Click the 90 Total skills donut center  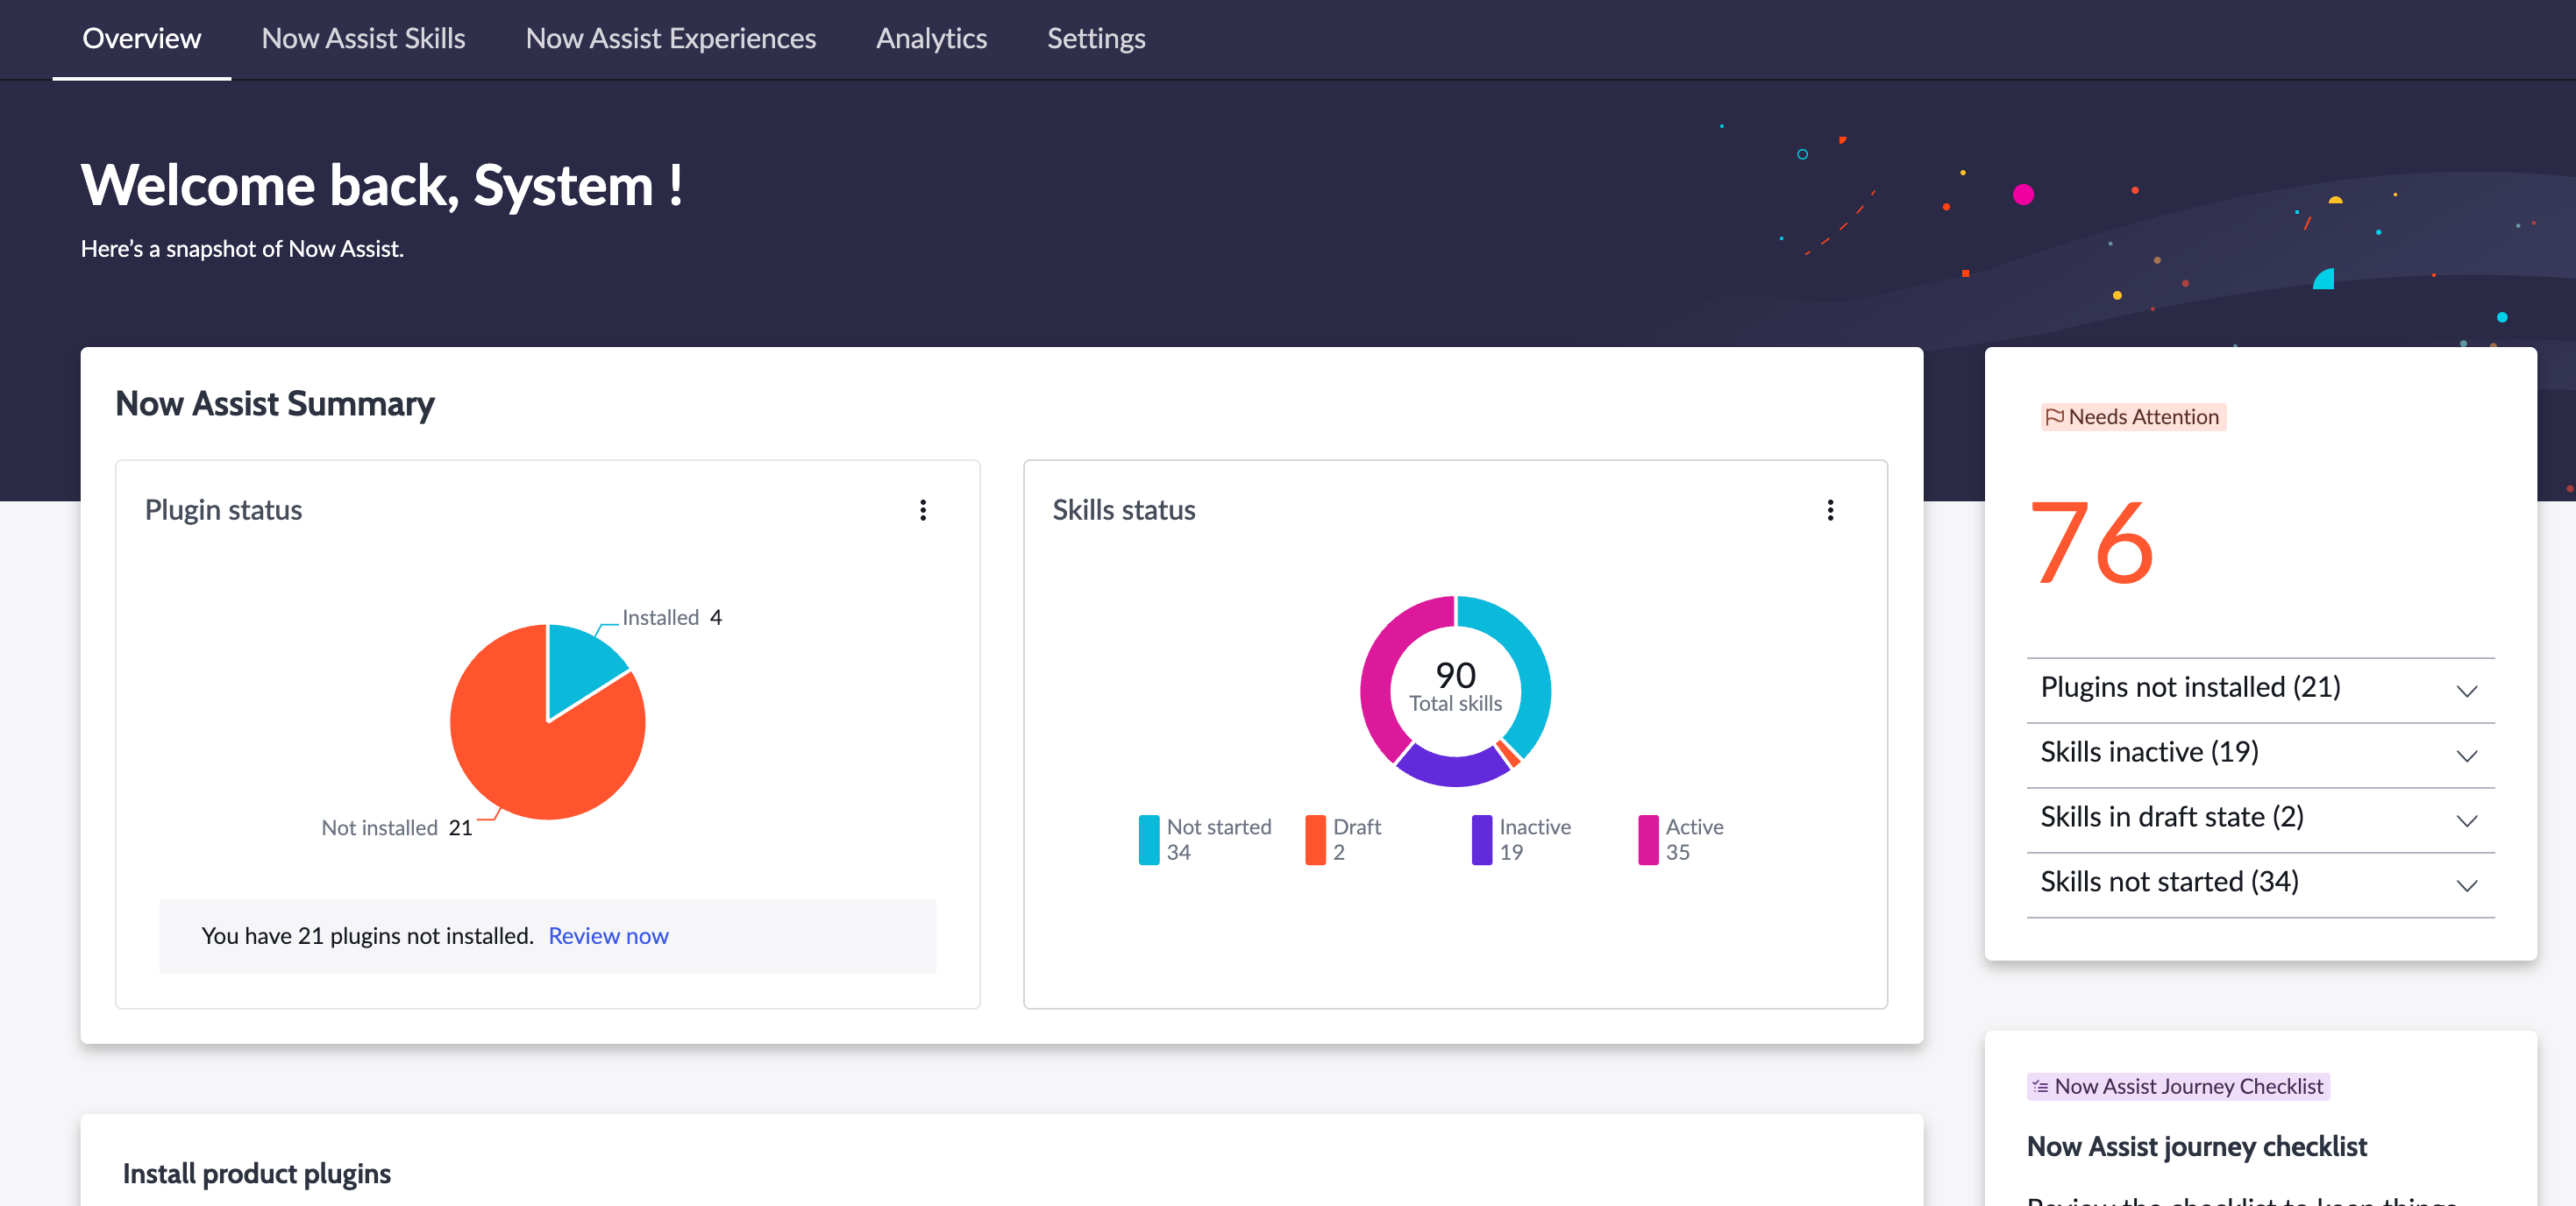pos(1455,687)
